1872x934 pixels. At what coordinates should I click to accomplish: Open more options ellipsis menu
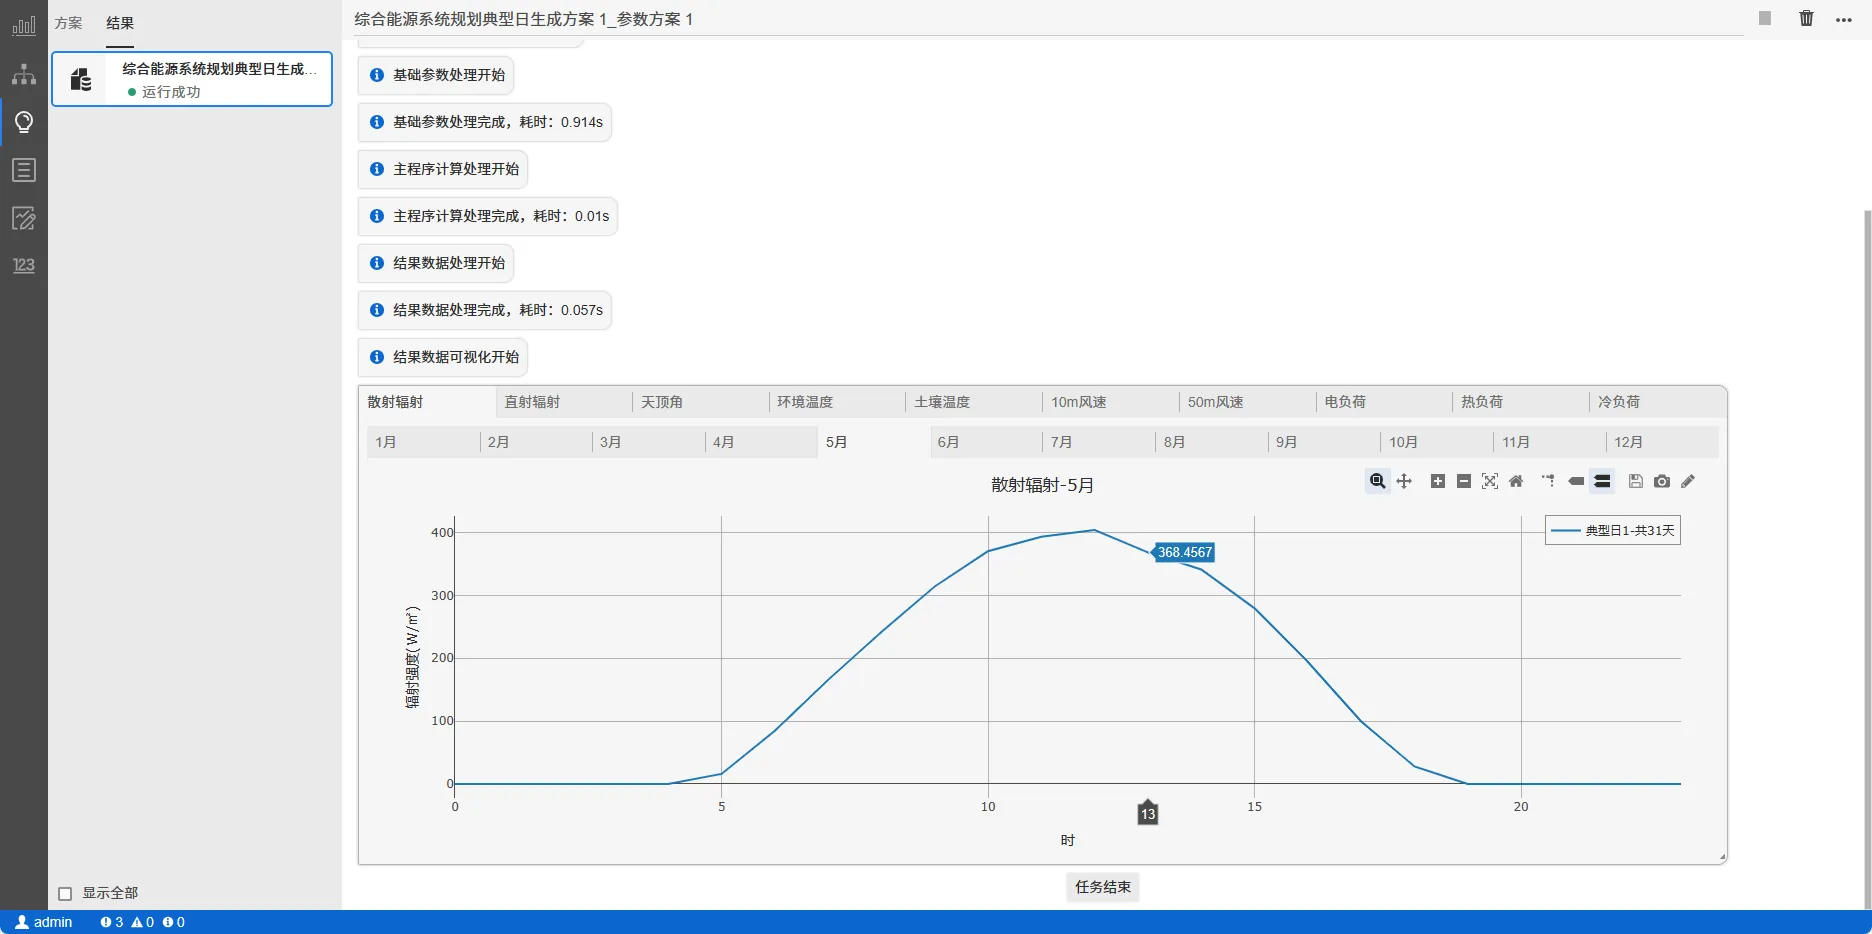click(x=1844, y=20)
